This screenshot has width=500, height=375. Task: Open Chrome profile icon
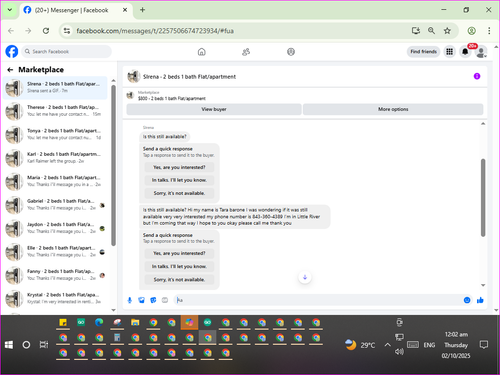click(471, 31)
